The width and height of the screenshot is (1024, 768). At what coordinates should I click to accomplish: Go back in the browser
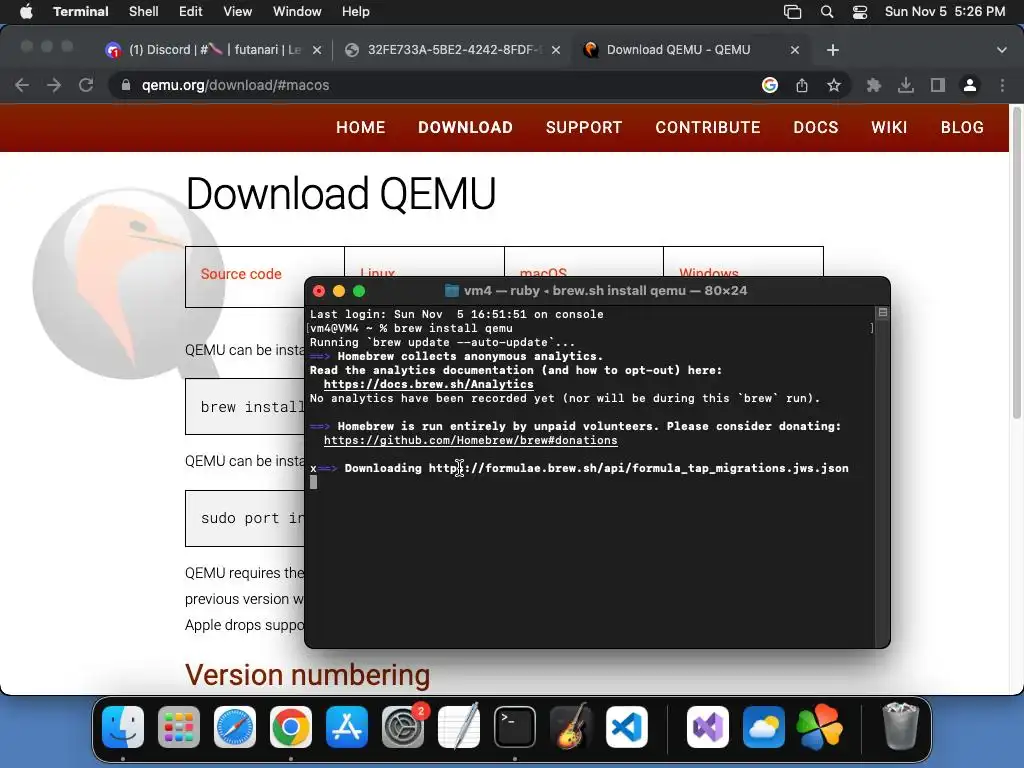22,86
